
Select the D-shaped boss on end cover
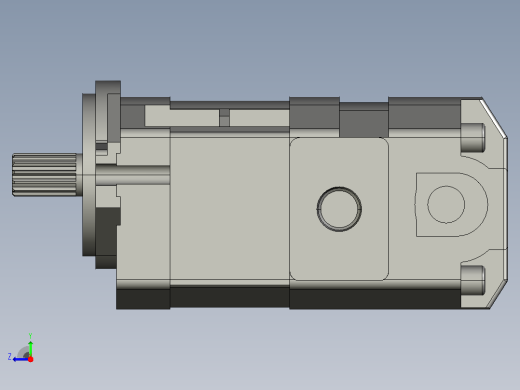451,204
